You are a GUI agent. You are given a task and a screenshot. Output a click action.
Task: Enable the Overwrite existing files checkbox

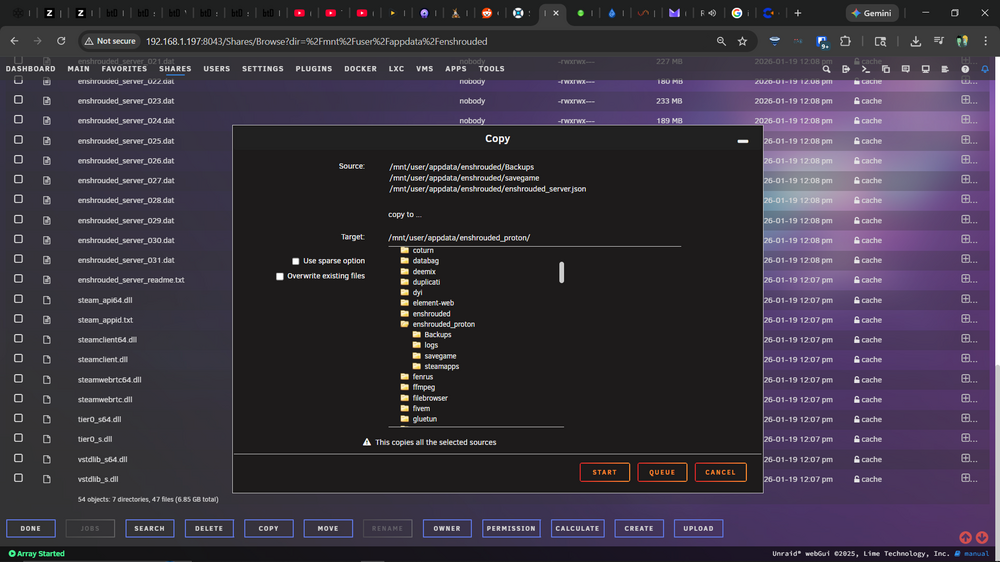click(279, 276)
